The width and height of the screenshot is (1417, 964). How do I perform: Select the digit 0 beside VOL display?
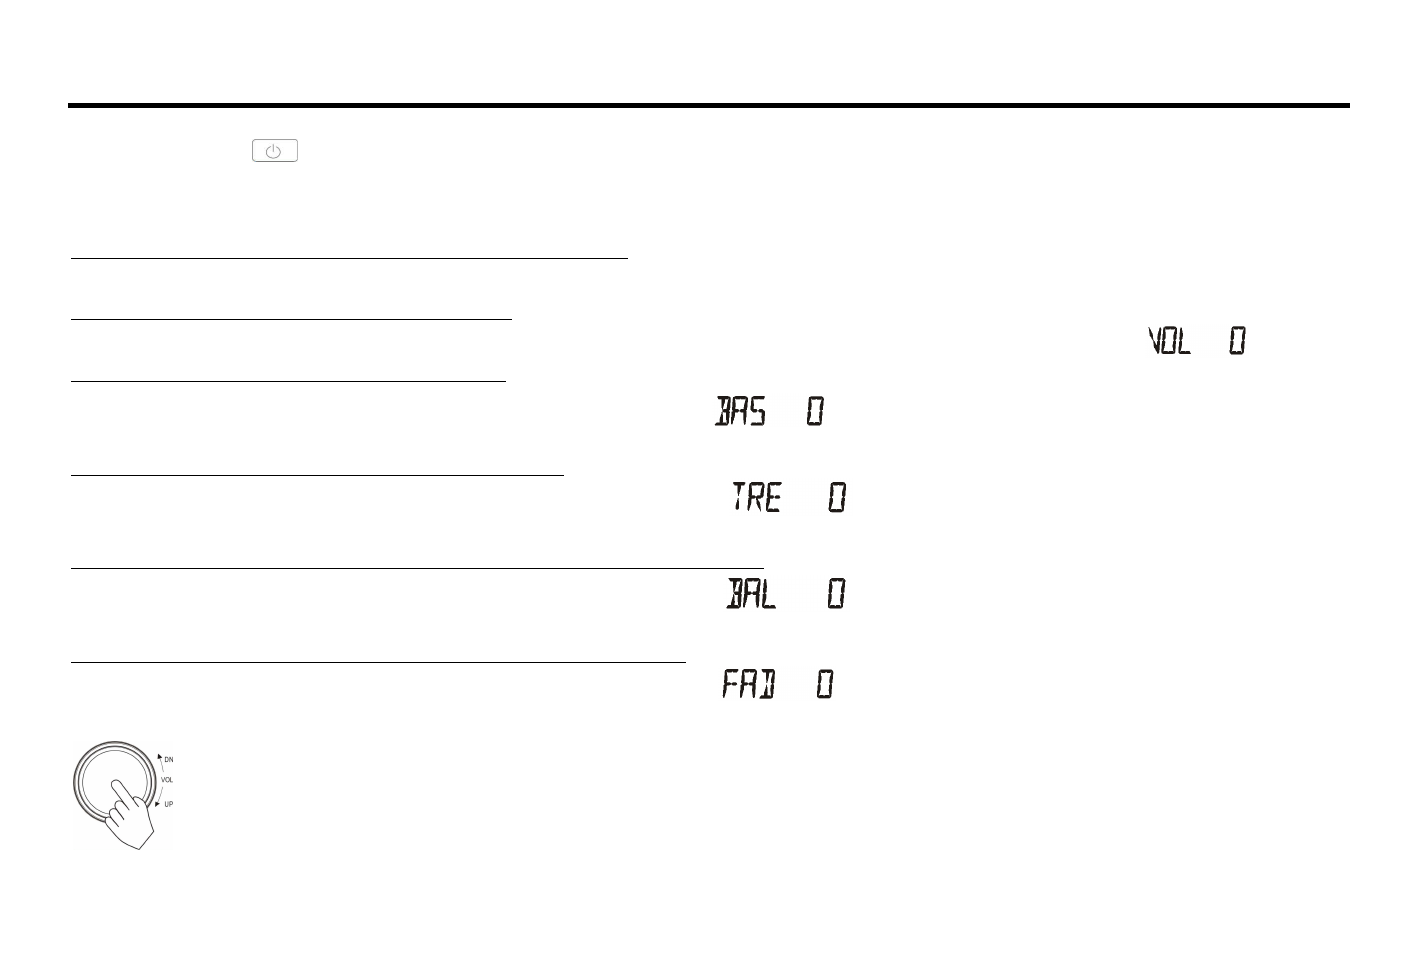(x=1237, y=342)
